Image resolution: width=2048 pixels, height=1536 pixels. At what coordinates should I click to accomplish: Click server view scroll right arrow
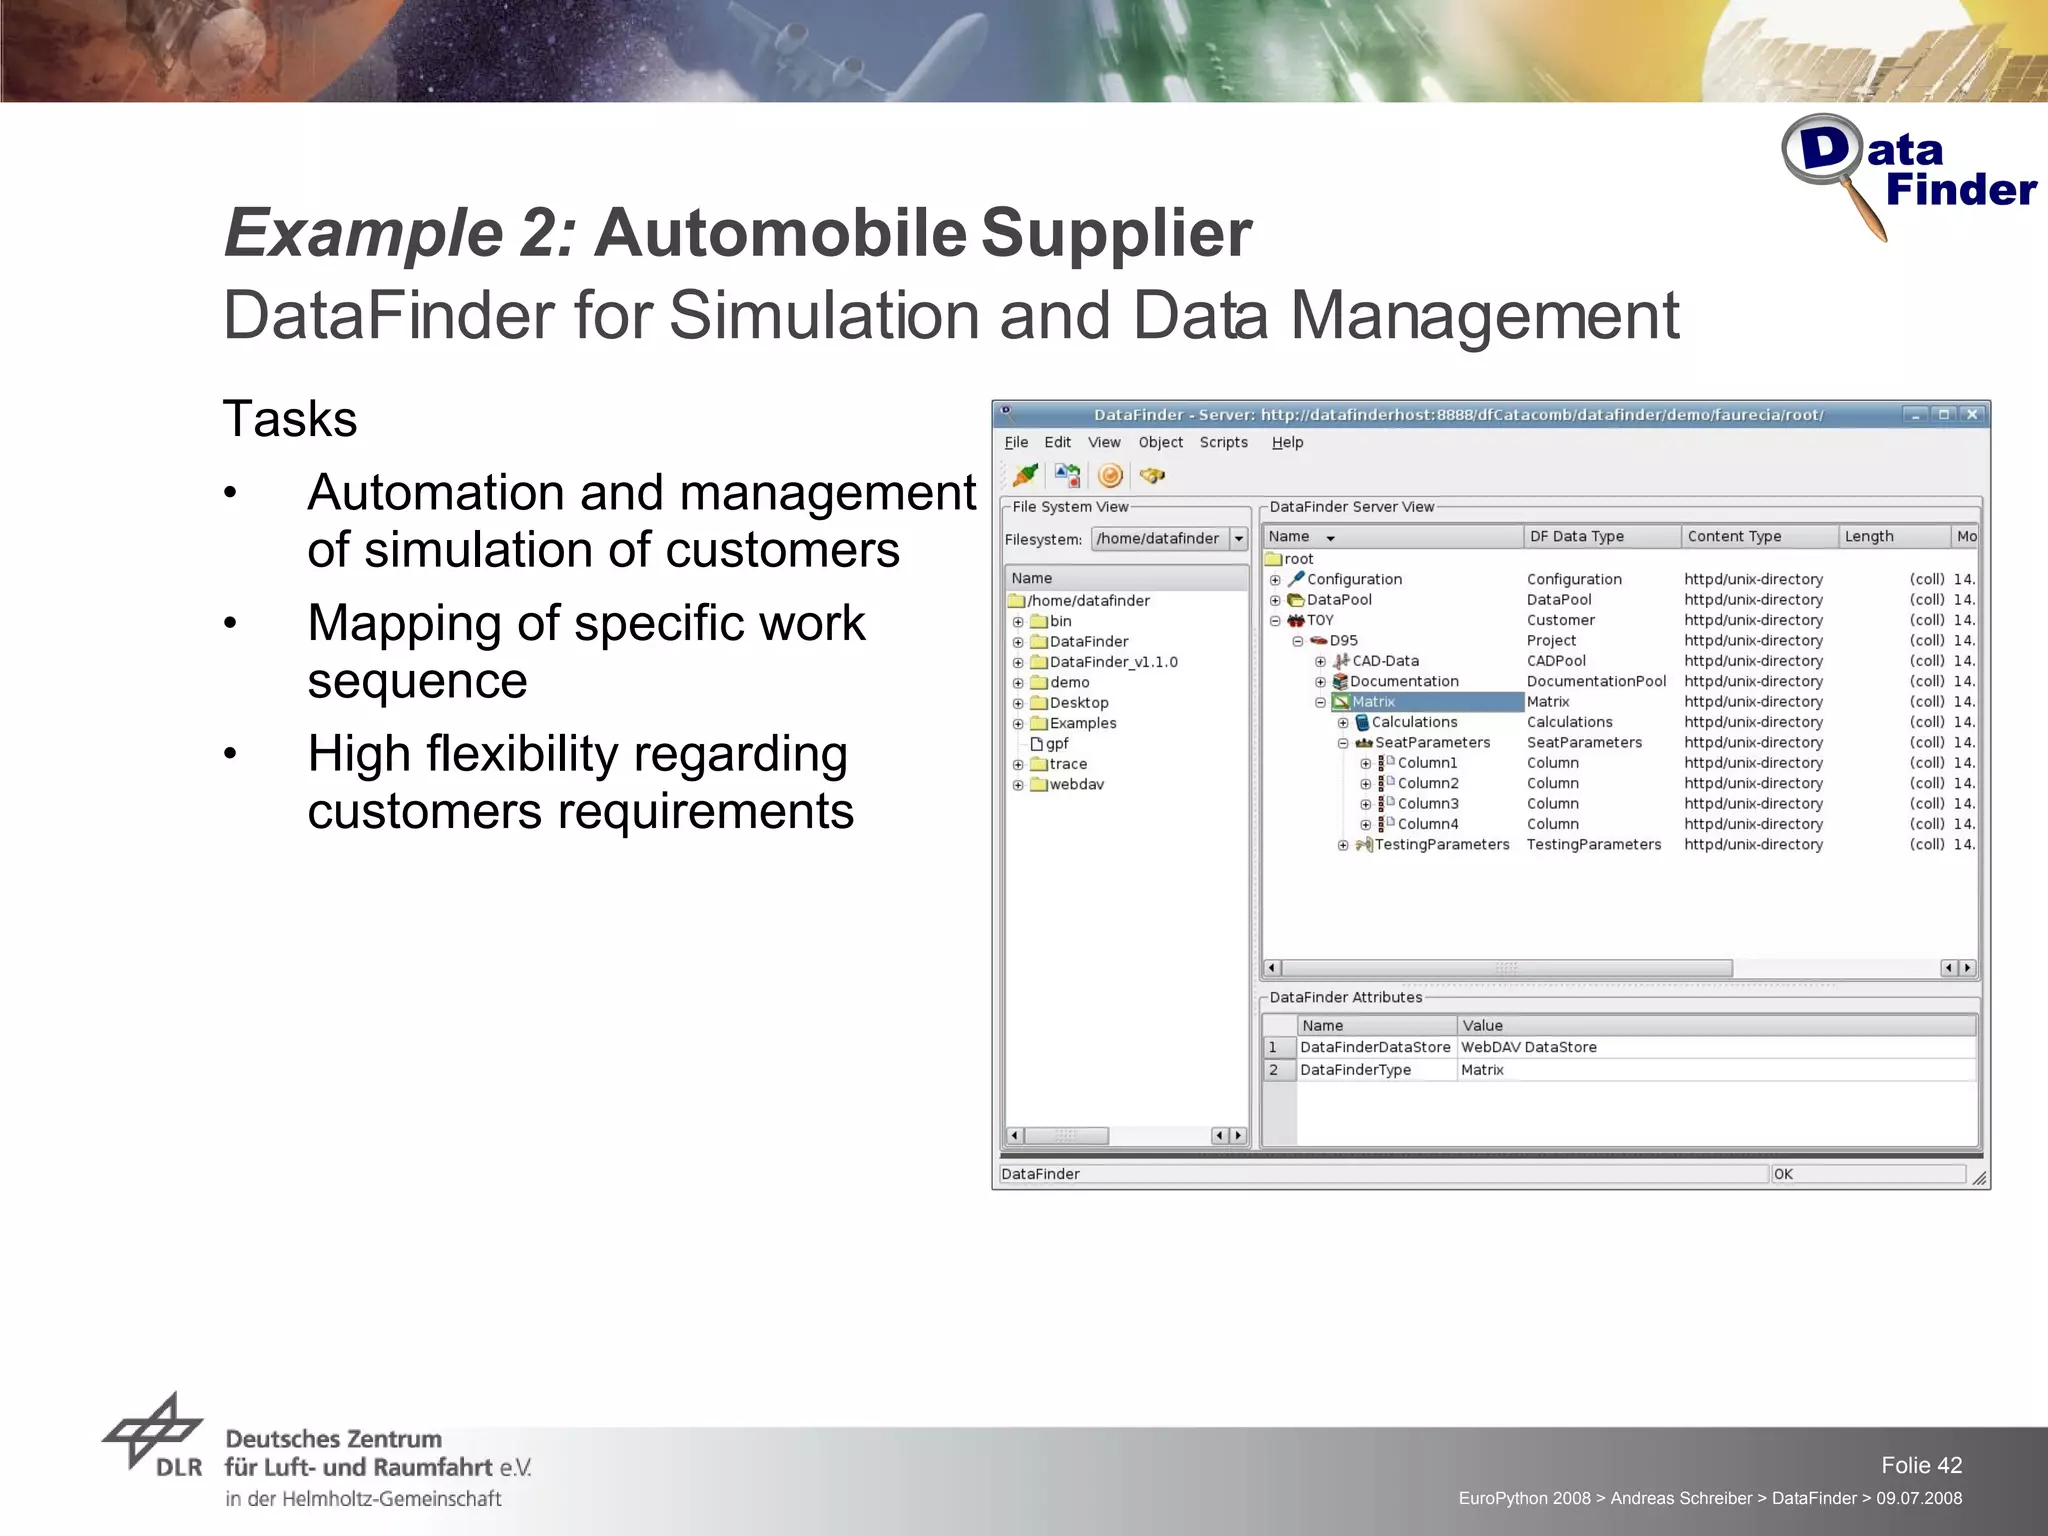pyautogui.click(x=1967, y=968)
